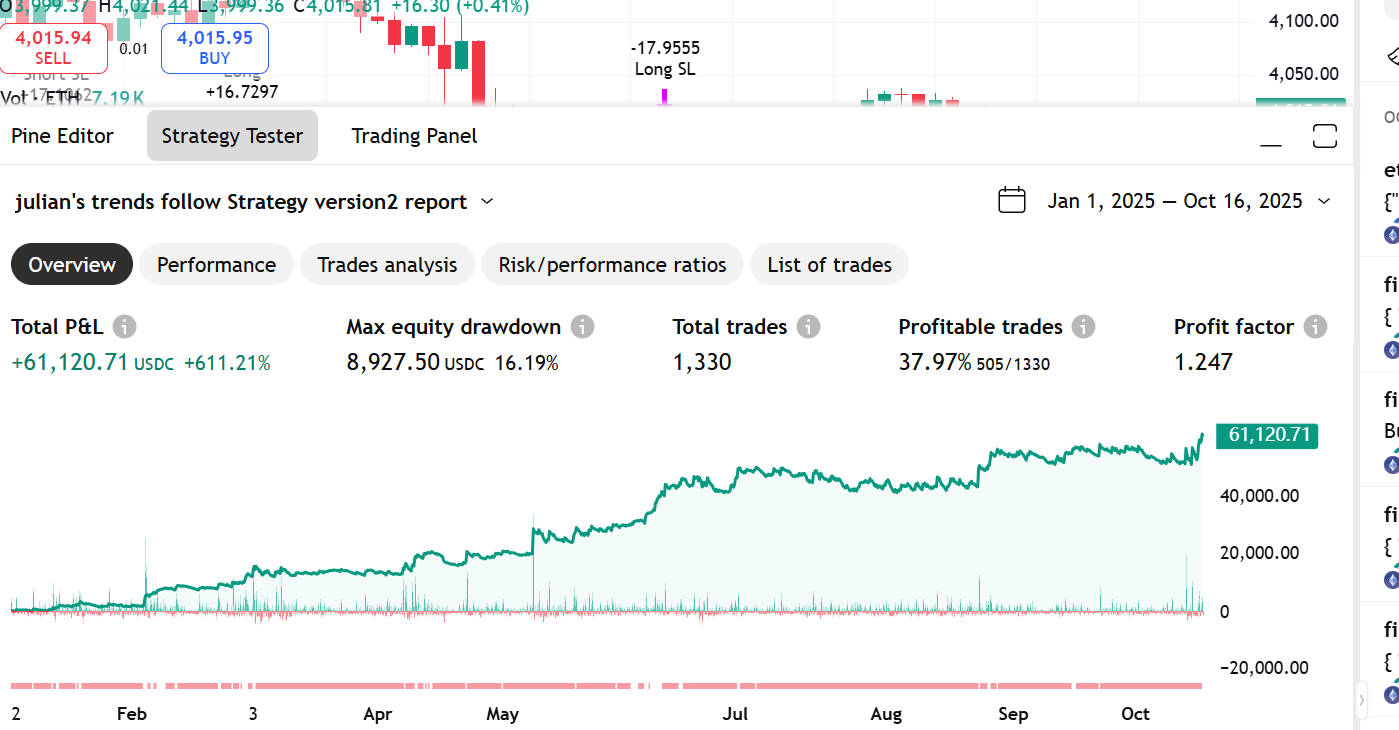Viewport: 1399px width, 730px height.
Task: Click info icon beside Profitable trades
Action: [1083, 327]
